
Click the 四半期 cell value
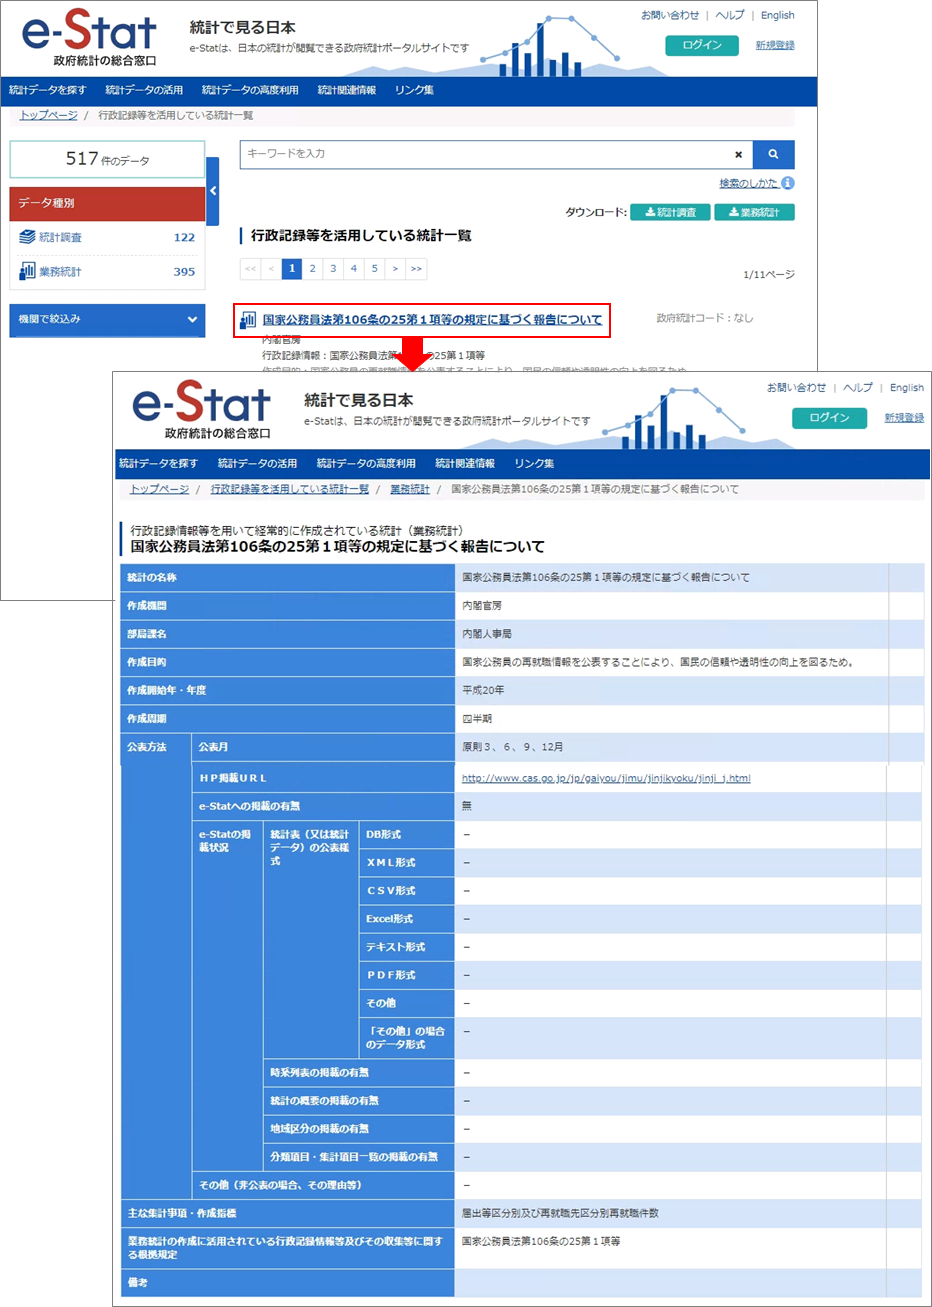pos(477,719)
